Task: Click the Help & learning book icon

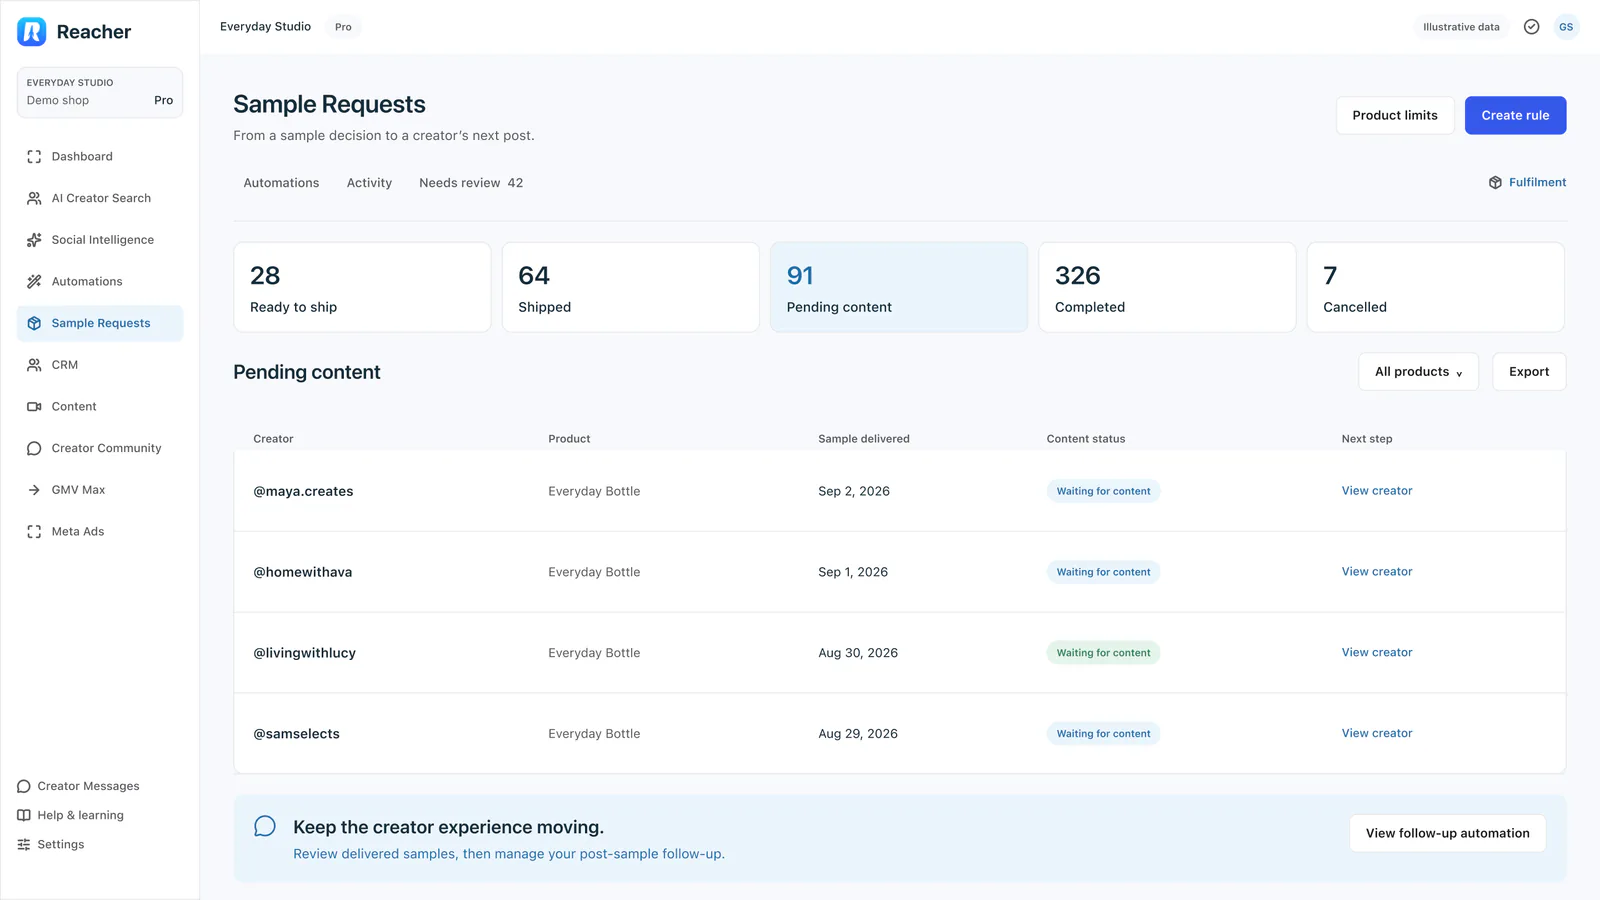Action: [24, 815]
